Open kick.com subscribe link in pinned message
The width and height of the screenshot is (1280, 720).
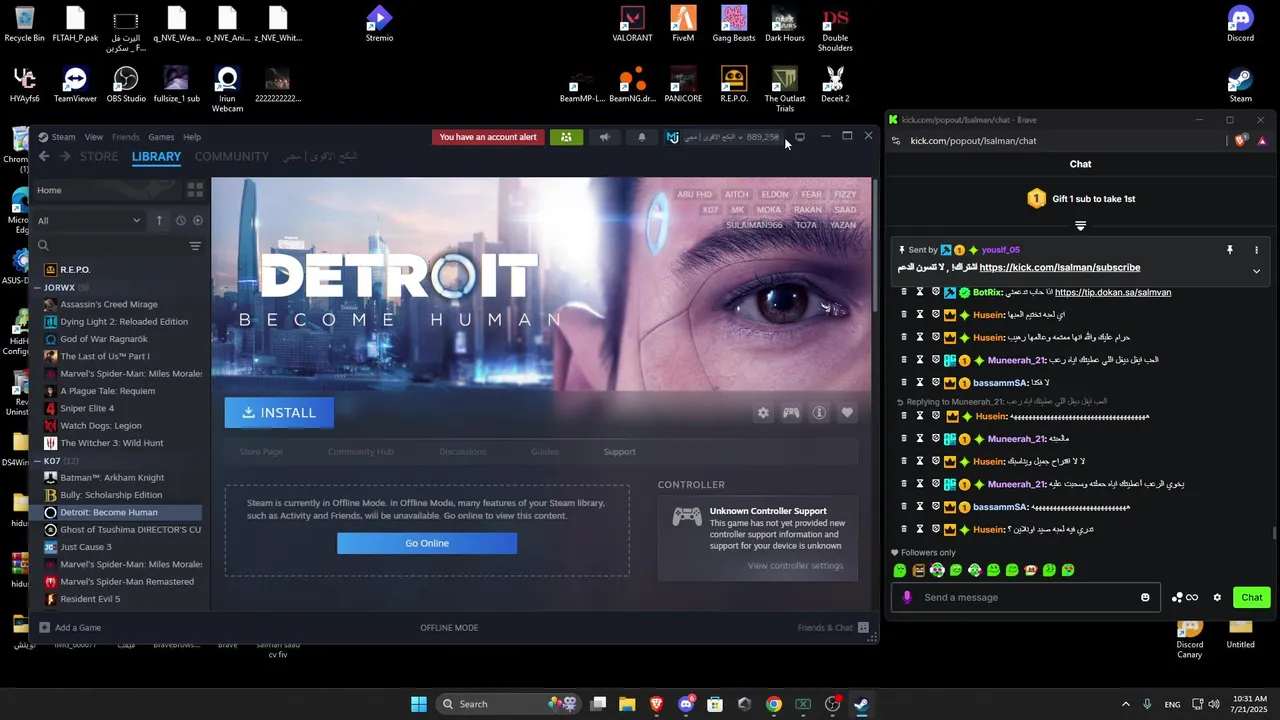[x=1060, y=268]
